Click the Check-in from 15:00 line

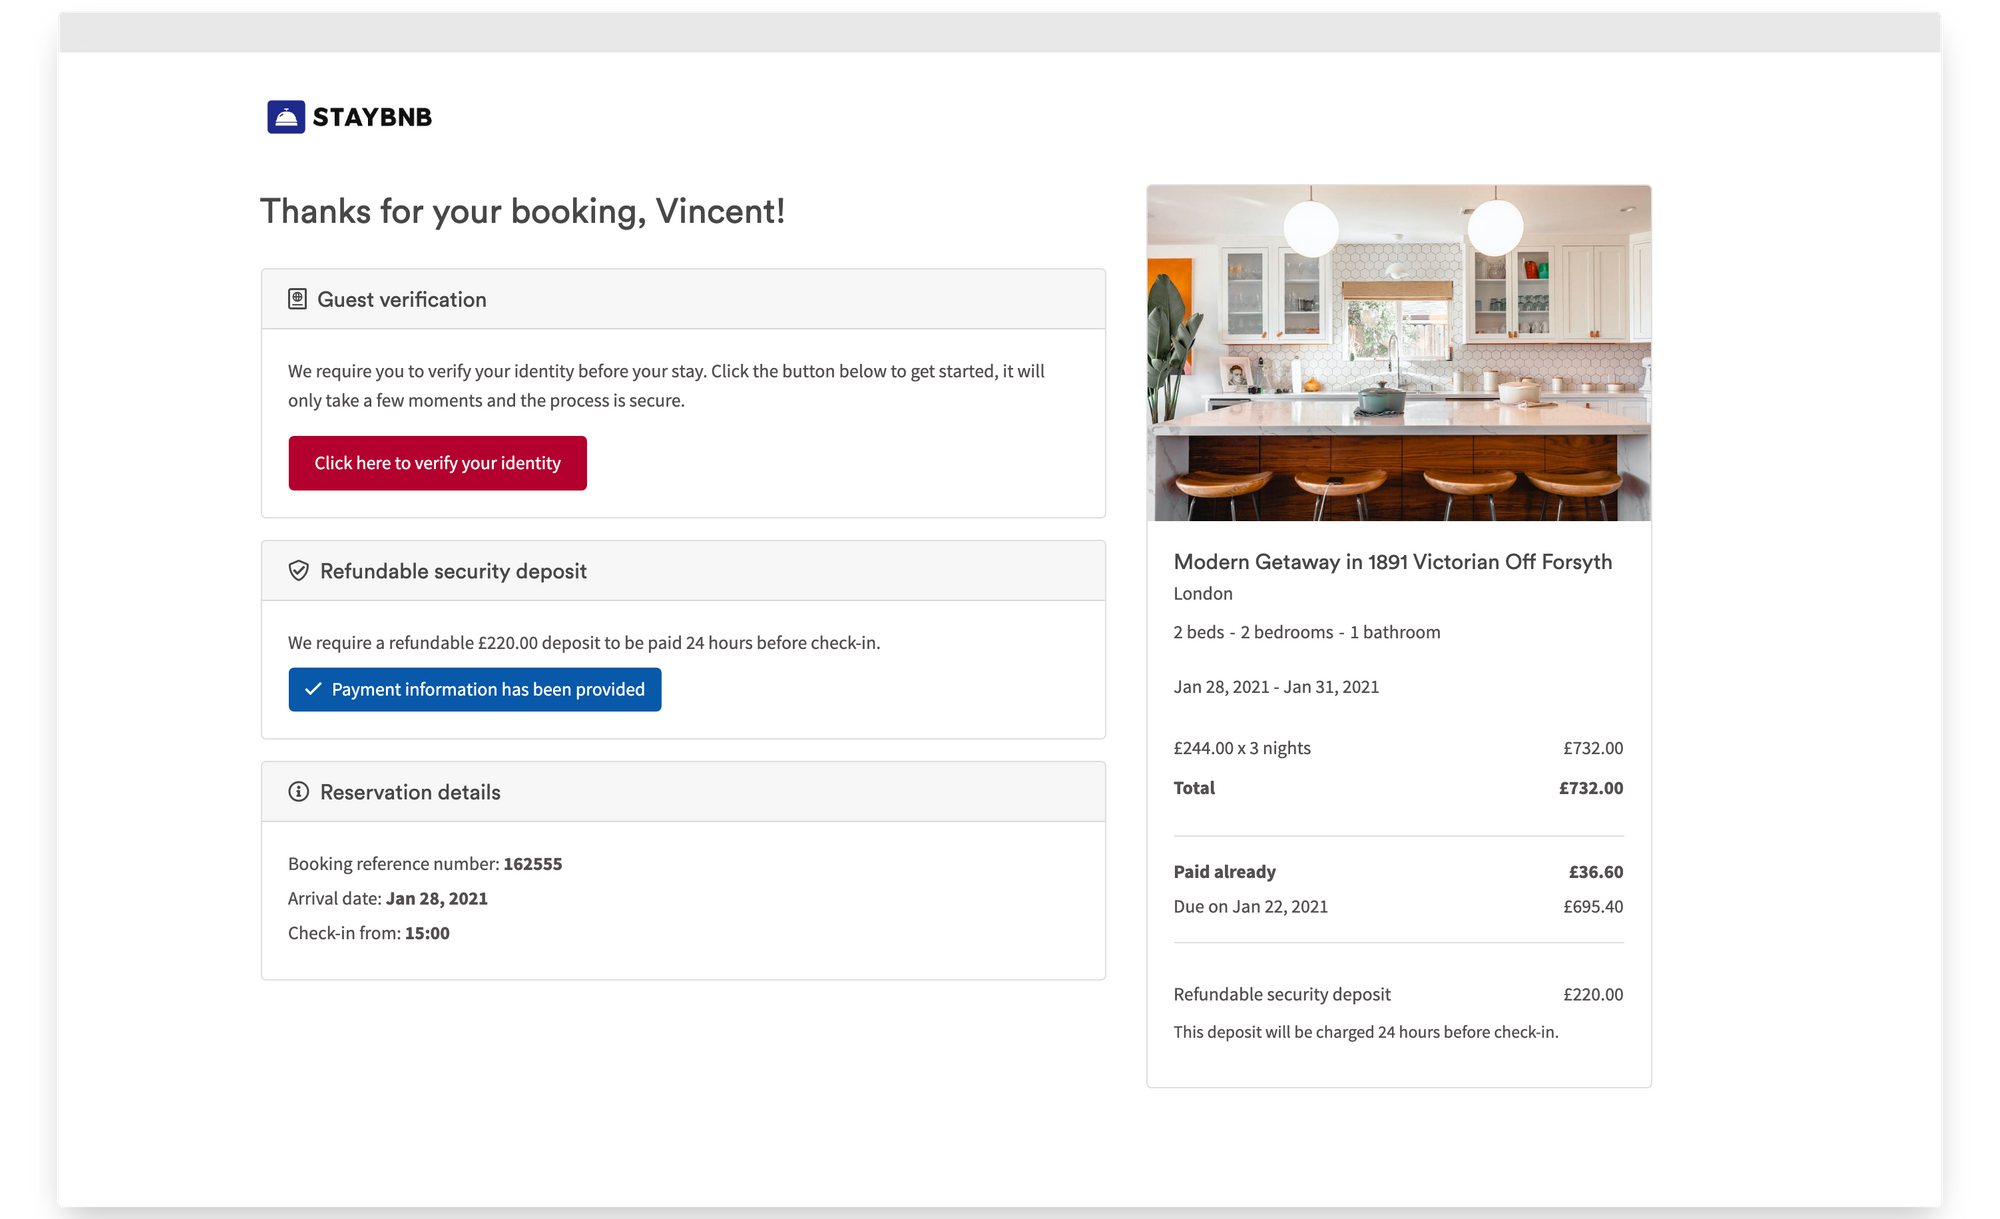coord(369,933)
